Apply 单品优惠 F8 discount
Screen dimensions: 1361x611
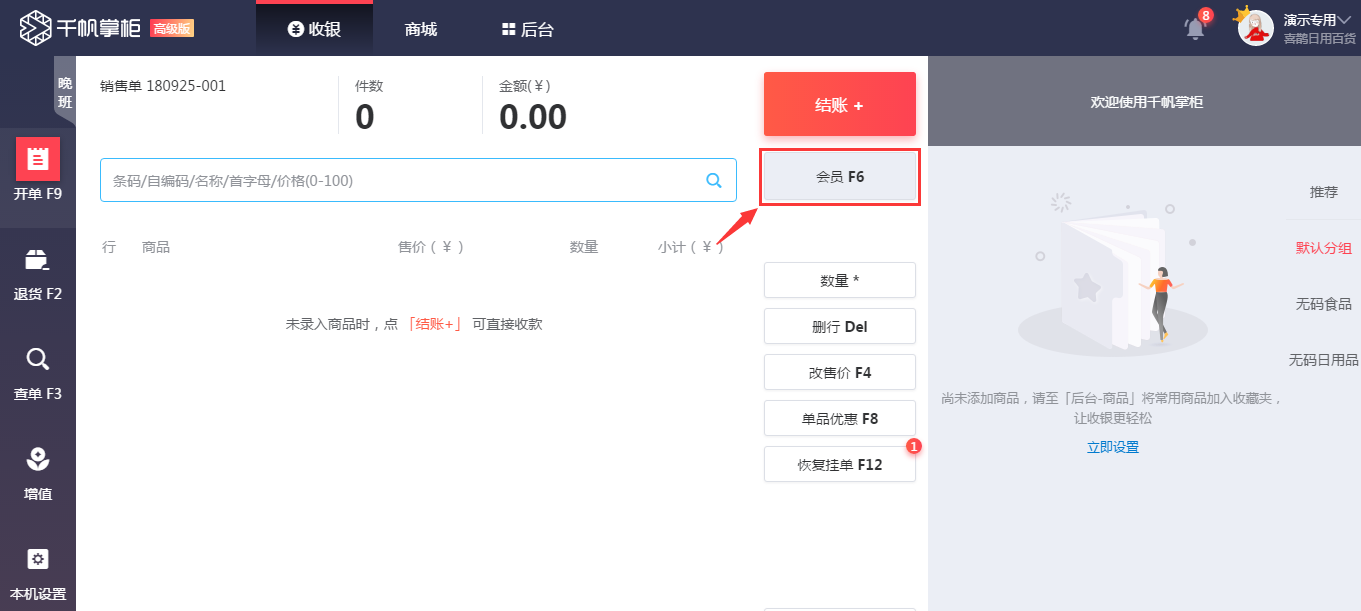(839, 418)
